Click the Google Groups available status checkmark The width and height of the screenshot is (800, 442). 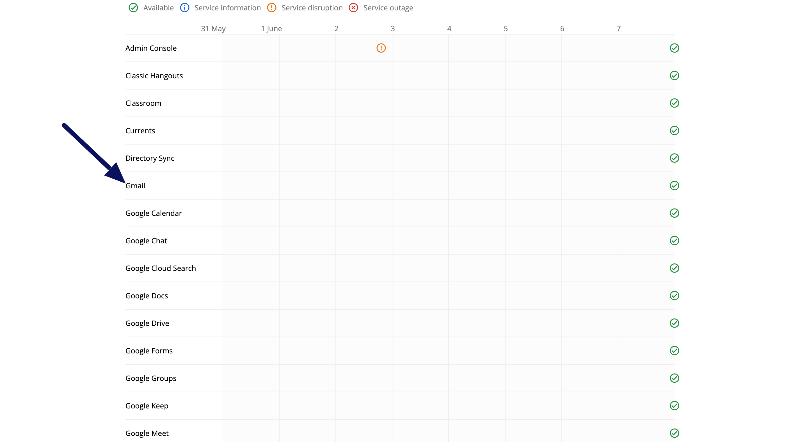coord(674,378)
